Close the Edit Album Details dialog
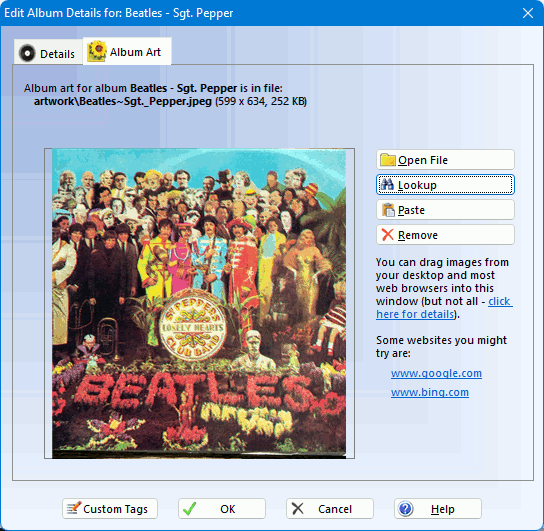Image resolution: width=544 pixels, height=531 pixels. 528,13
